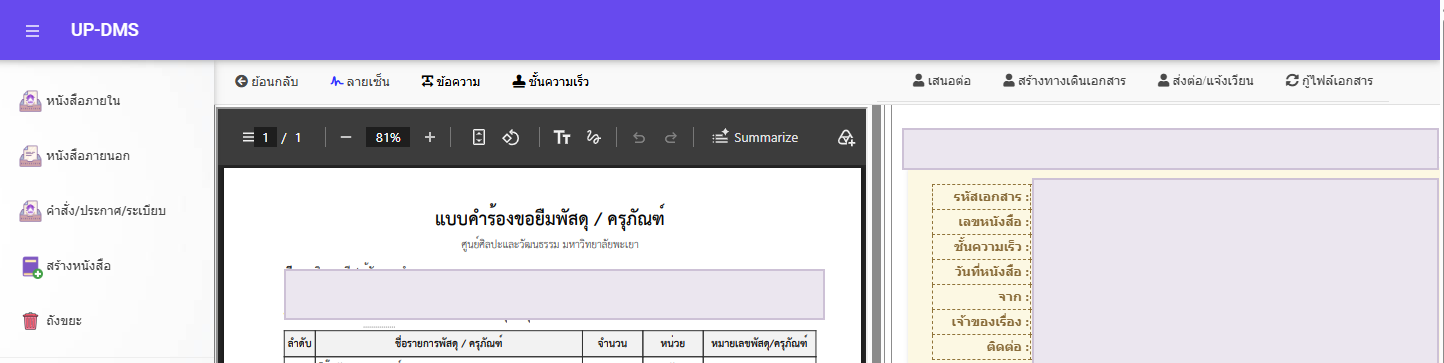The width and height of the screenshot is (1444, 363).
Task: Zoom out the PDF with minus icon
Action: [x=346, y=137]
